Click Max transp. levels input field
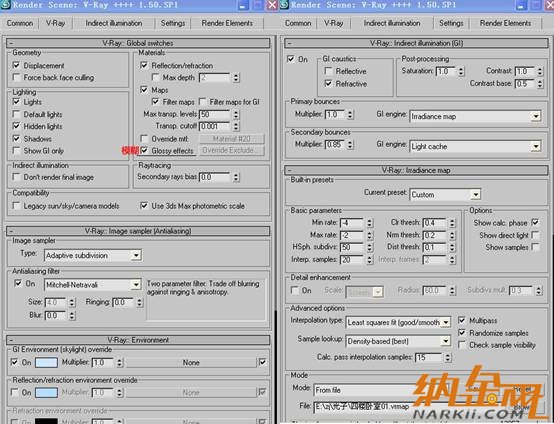Image resolution: width=554 pixels, height=424 pixels. pyautogui.click(x=215, y=114)
